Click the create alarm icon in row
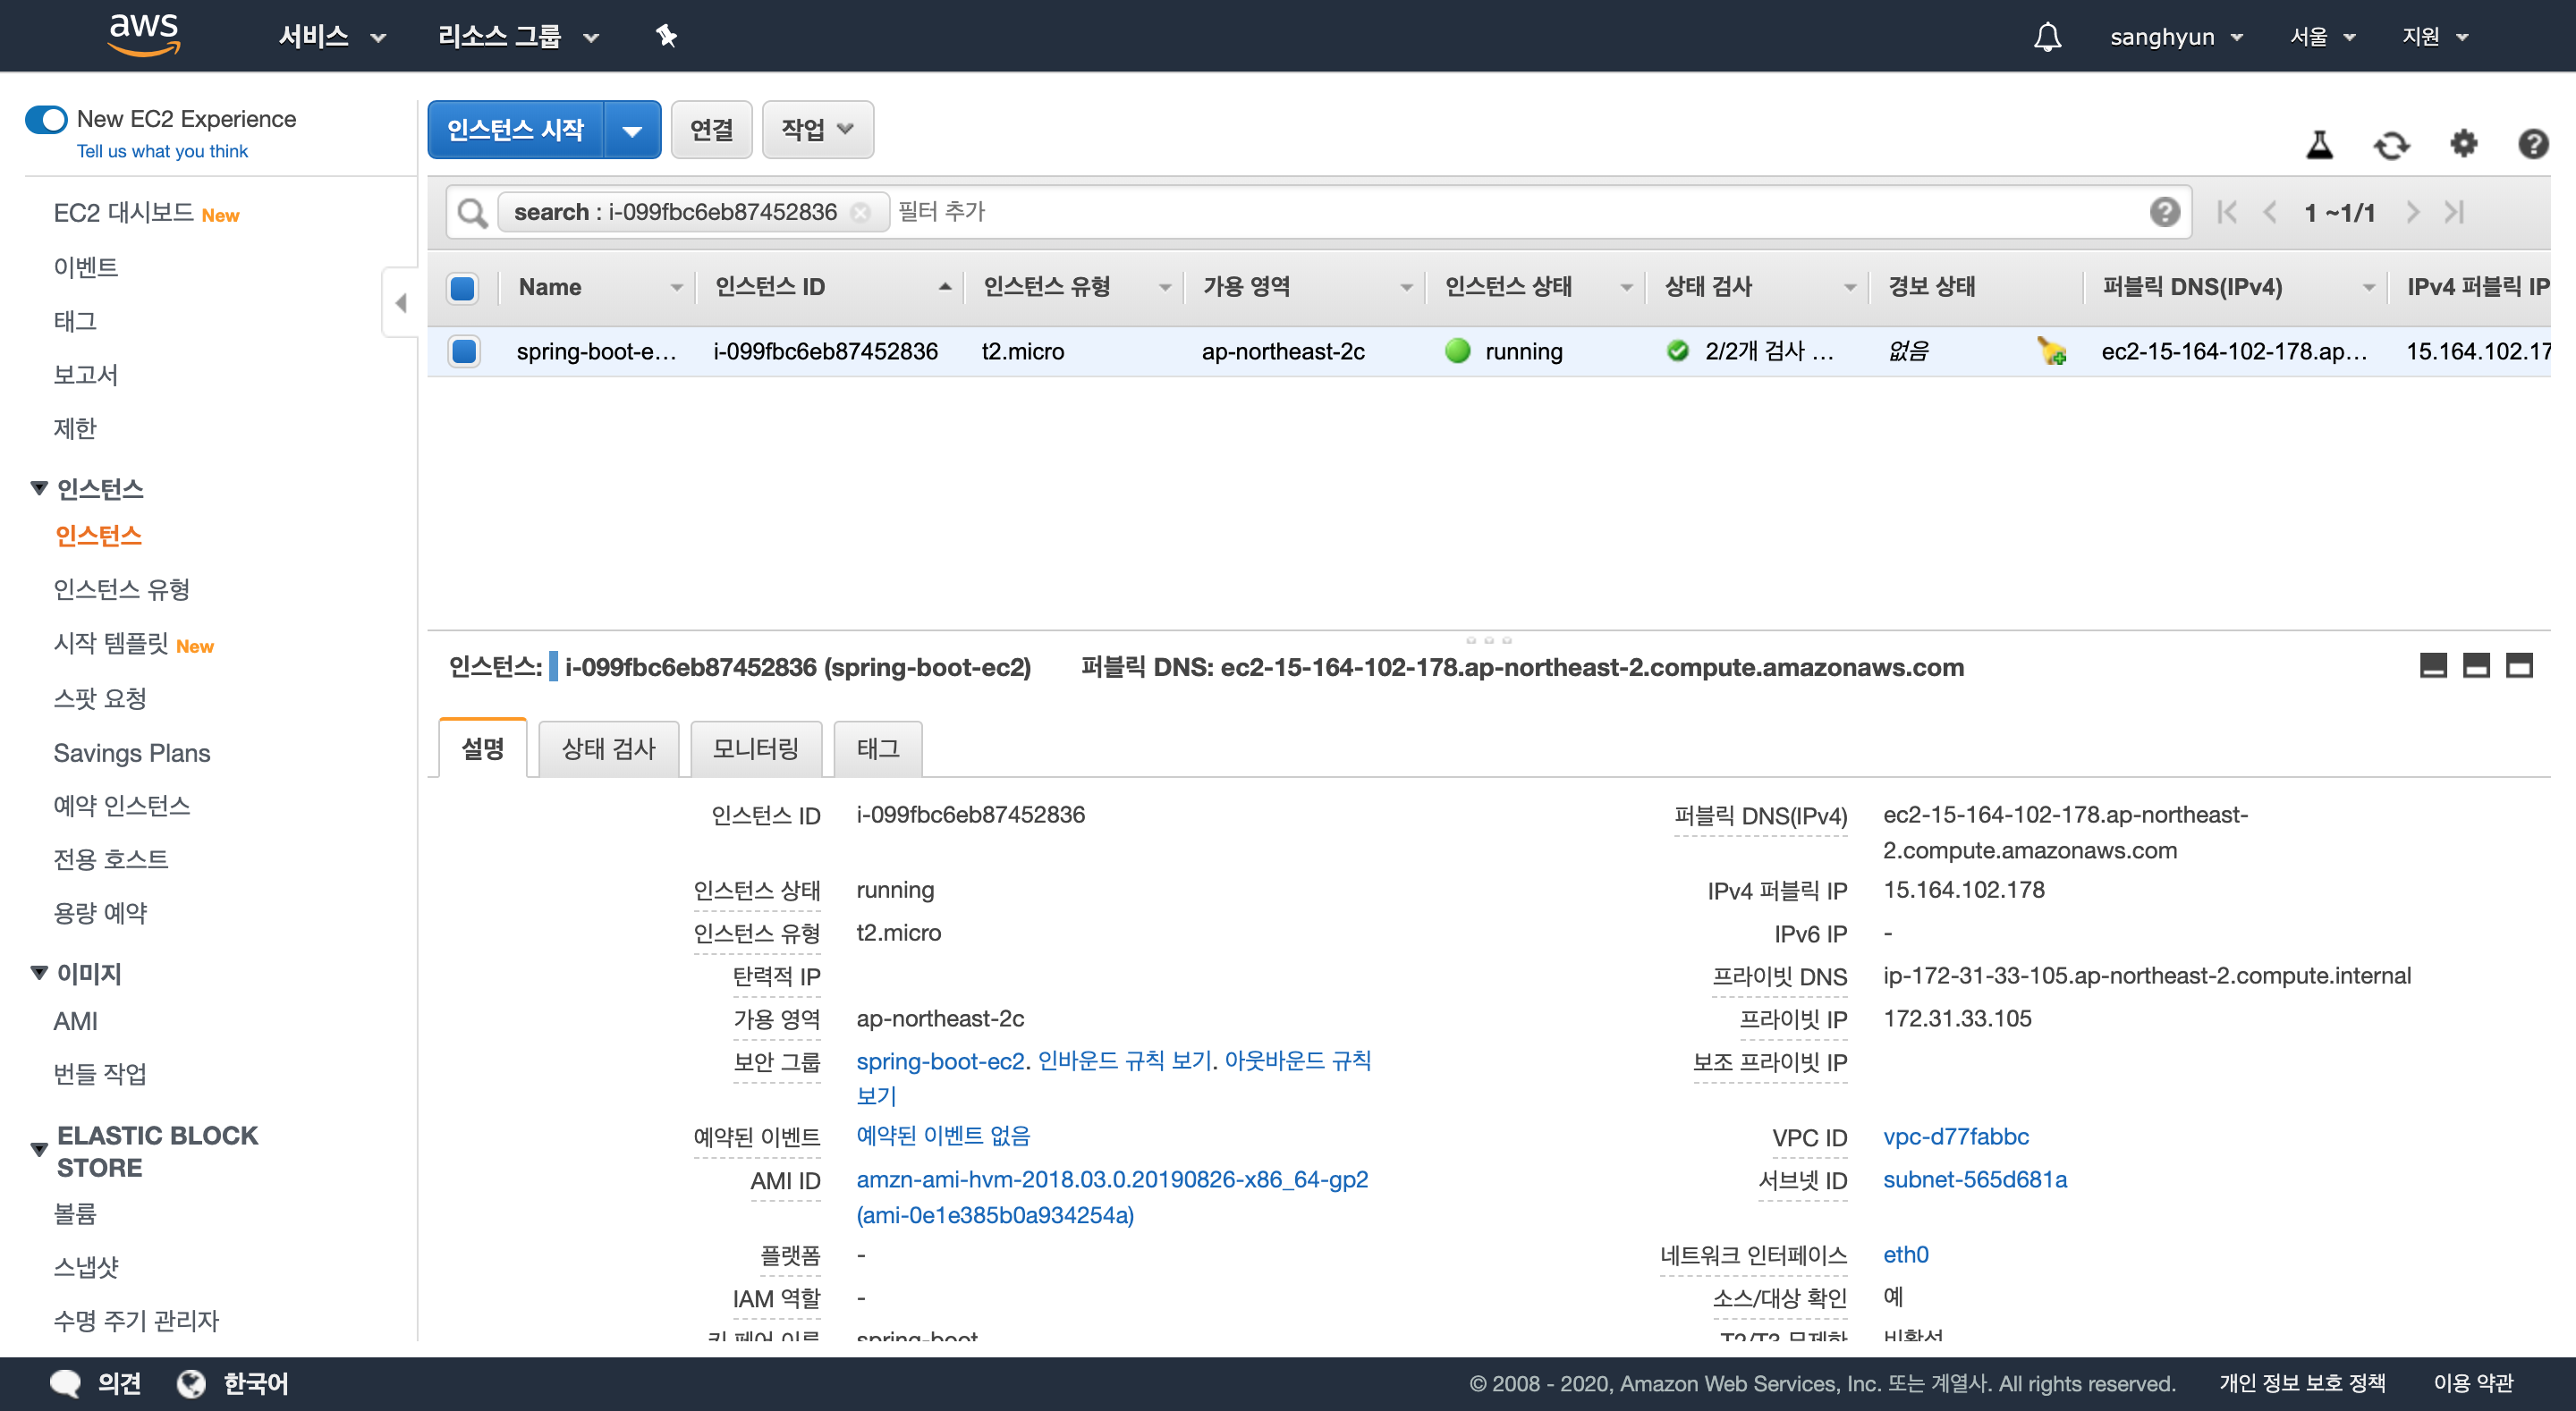This screenshot has height=1411, width=2576. coord(2051,351)
